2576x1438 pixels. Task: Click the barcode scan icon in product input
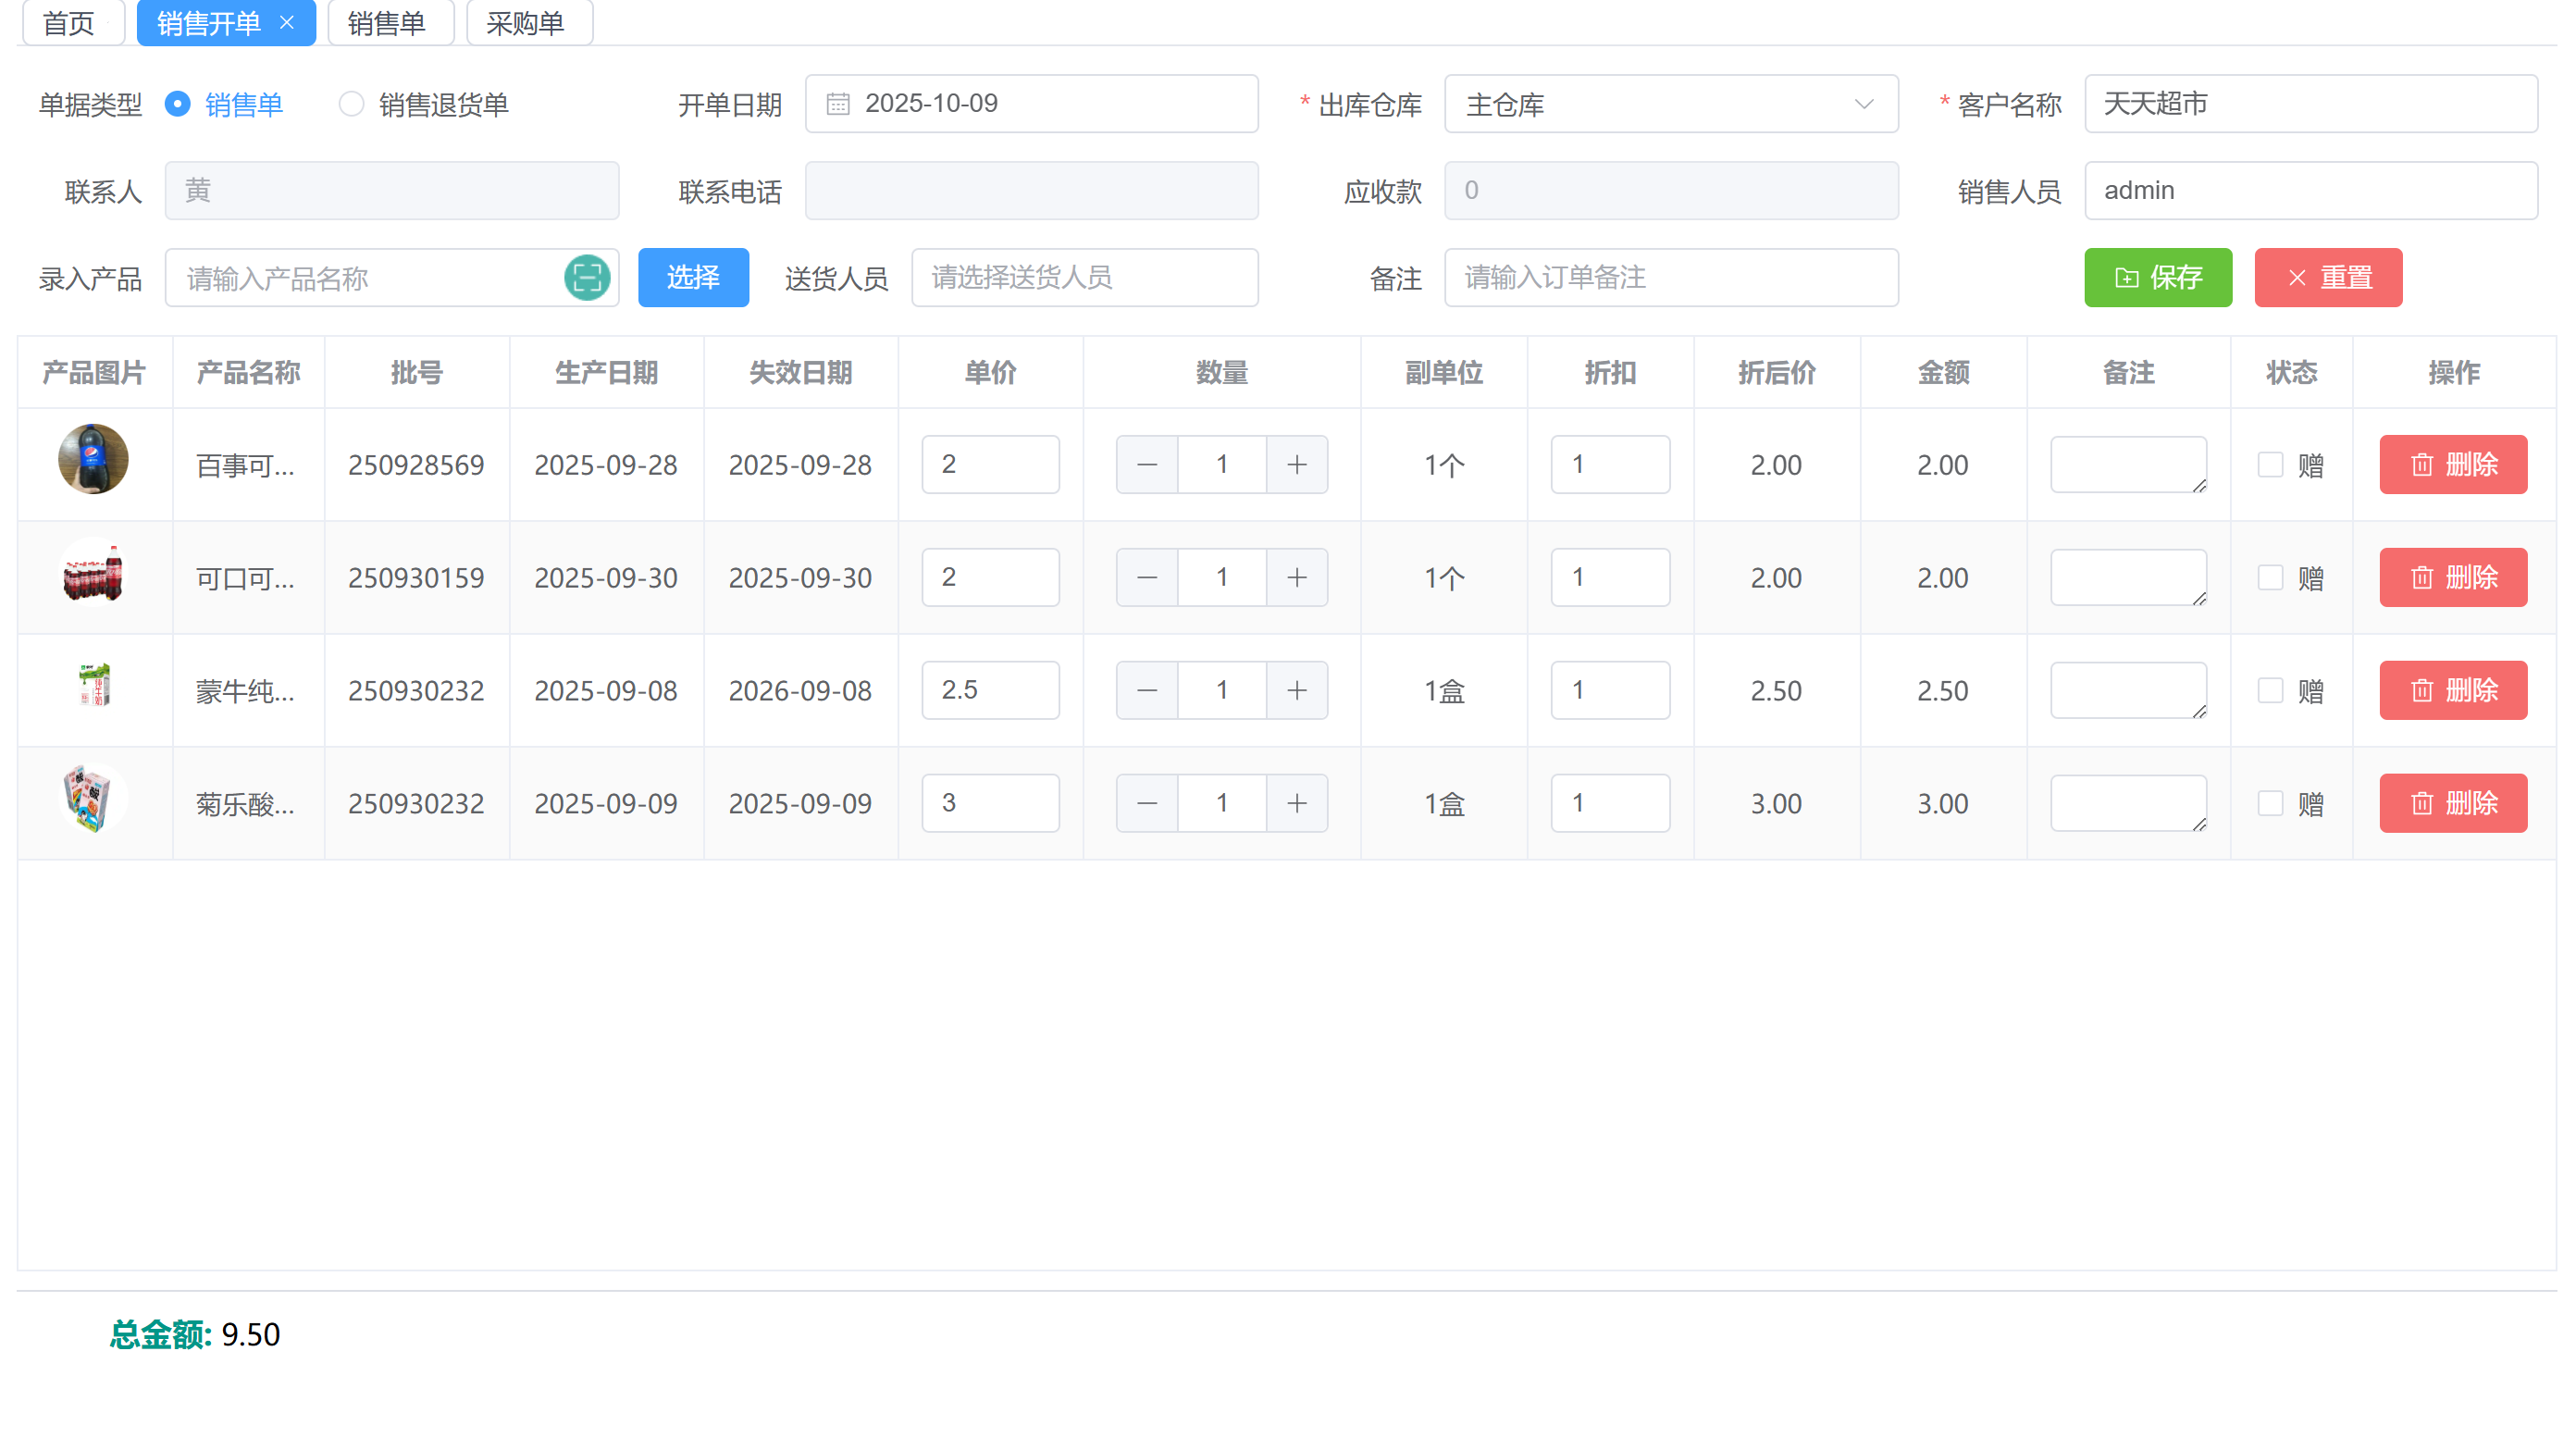click(x=587, y=278)
